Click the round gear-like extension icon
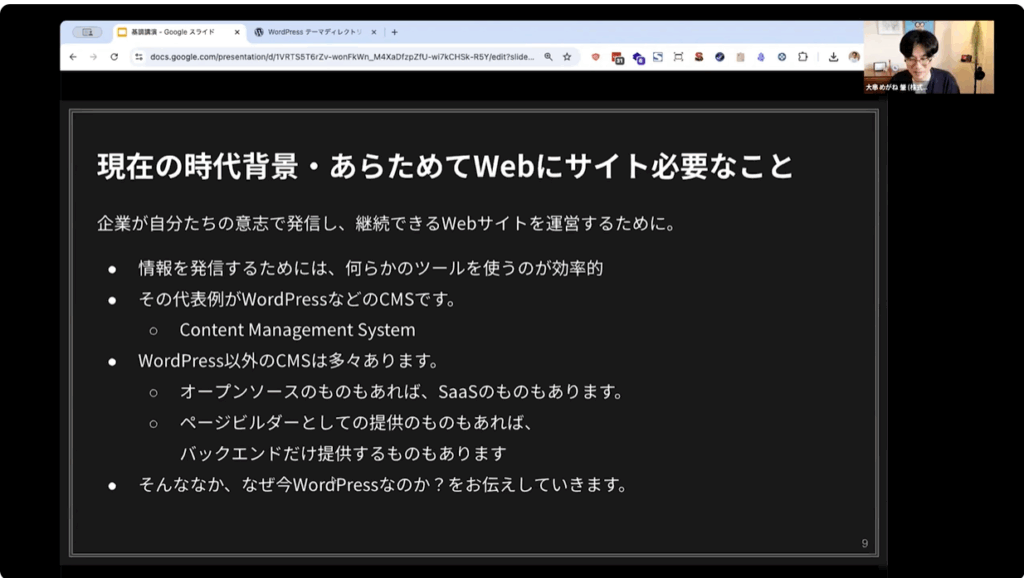Image resolution: width=1024 pixels, height=578 pixels. pos(782,57)
